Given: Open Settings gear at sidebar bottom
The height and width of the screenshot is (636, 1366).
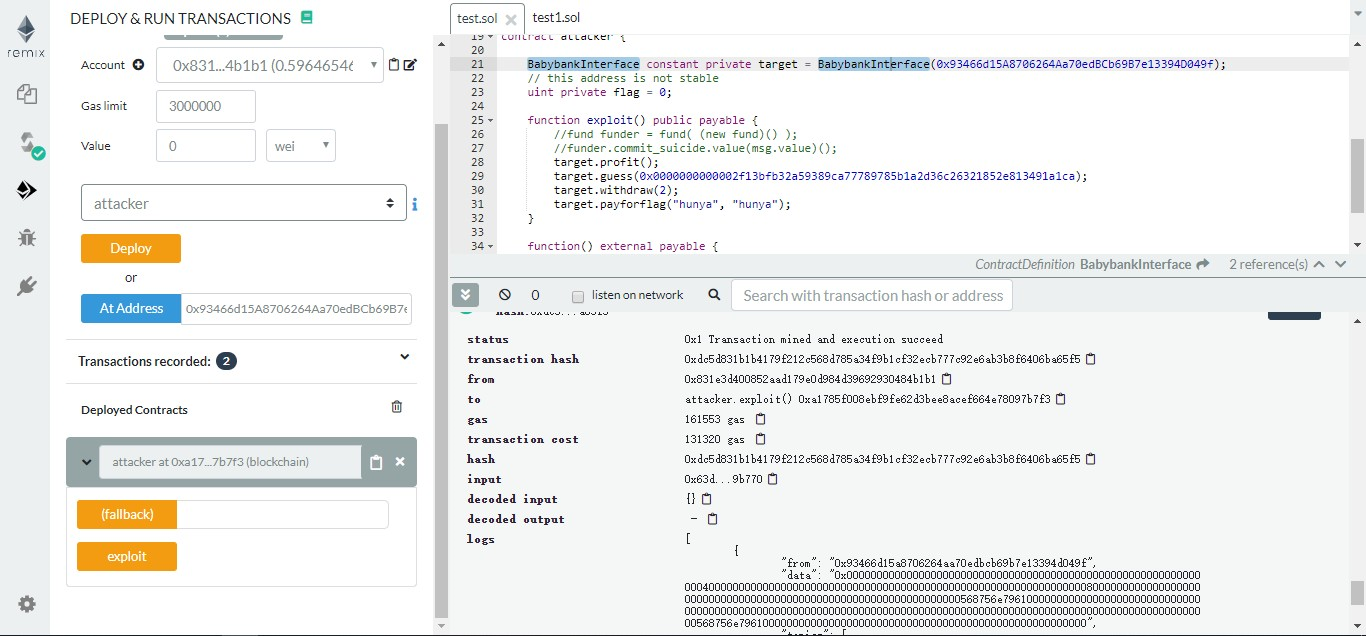Looking at the screenshot, I should (x=27, y=604).
